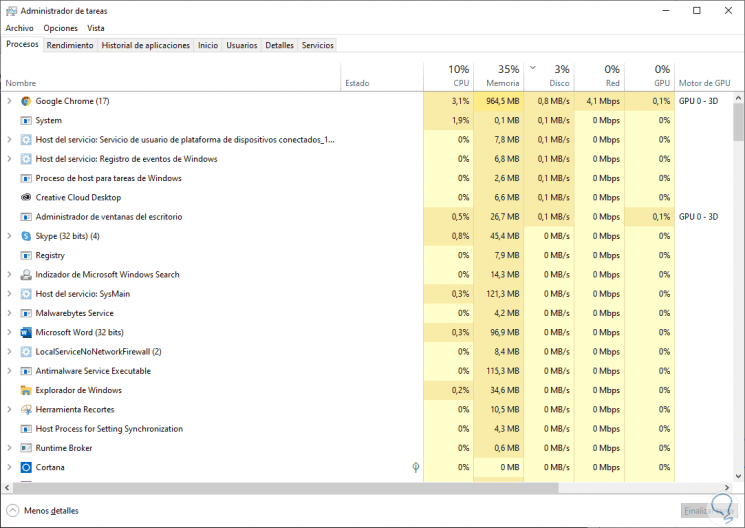Expand the Indizador de Microsoft Windows Search row
Image resolution: width=745 pixels, height=528 pixels.
9,275
